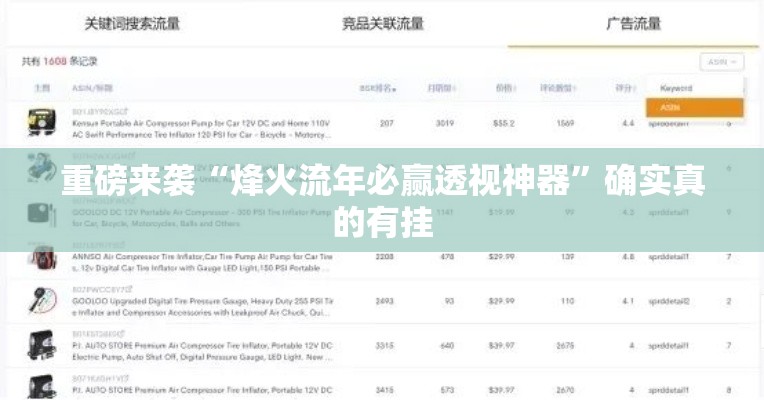Select BSR rank value 2208
Screen dimensions: 764x400
click(384, 256)
